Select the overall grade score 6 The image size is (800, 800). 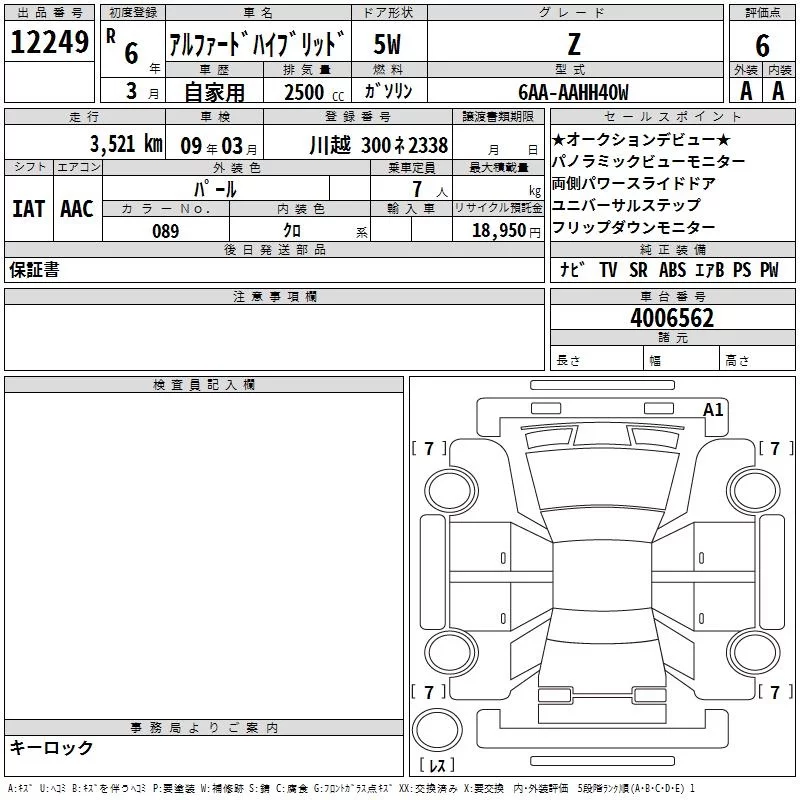(762, 45)
